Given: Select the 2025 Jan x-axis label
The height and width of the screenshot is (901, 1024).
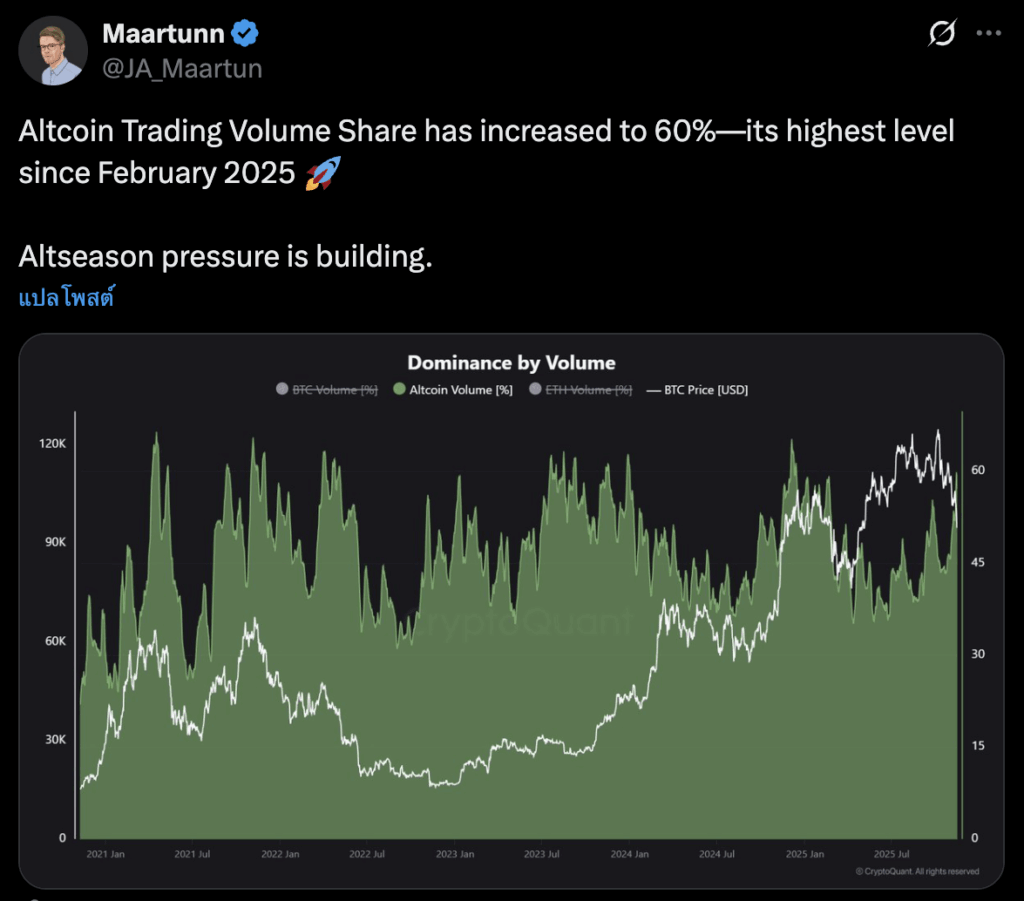Looking at the screenshot, I should point(804,855).
